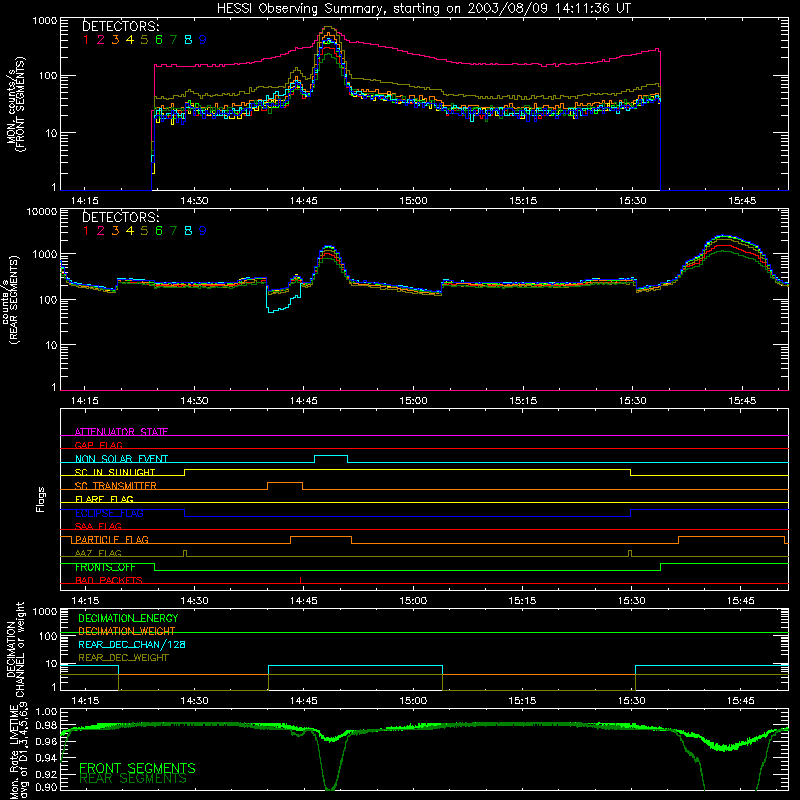This screenshot has height=800, width=800.
Task: Click the SC IN SUNLIGHT flag label
Action: click(115, 472)
